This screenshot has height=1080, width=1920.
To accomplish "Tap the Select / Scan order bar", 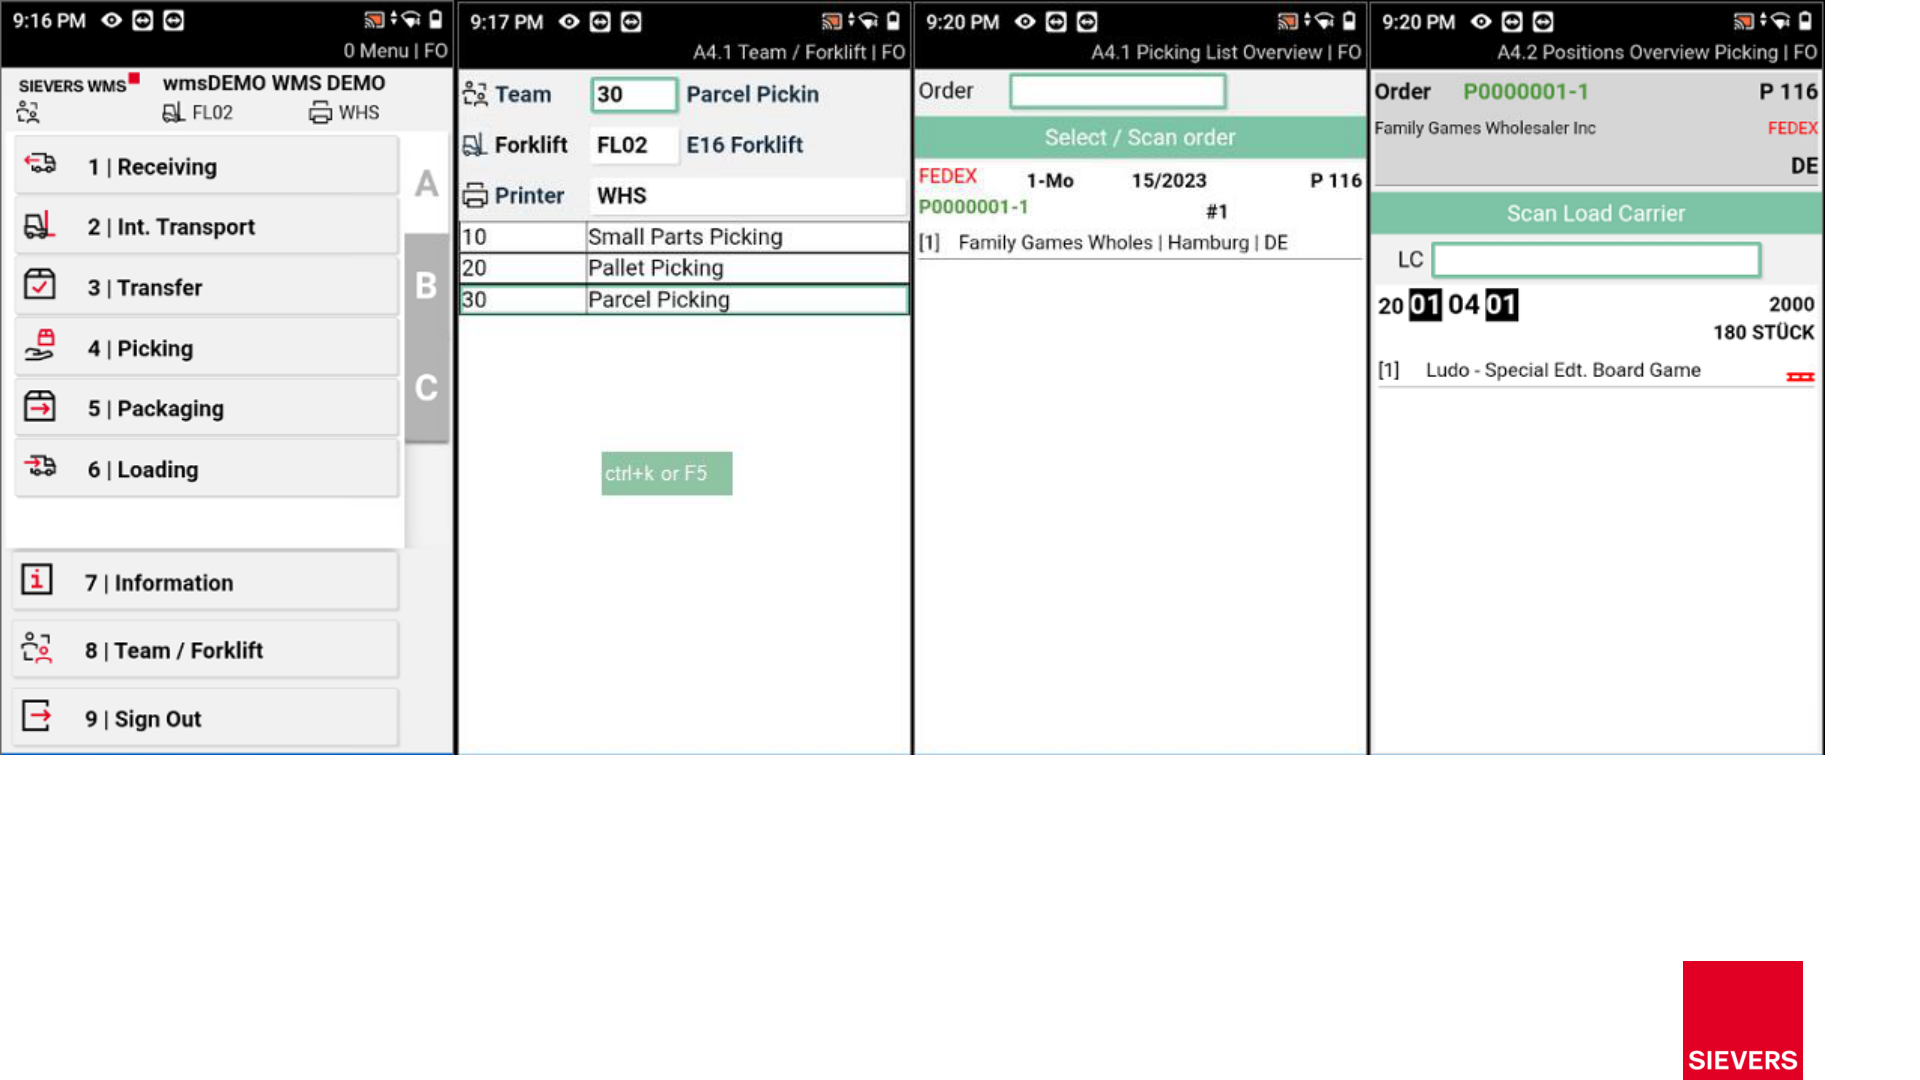I will tap(1140, 137).
